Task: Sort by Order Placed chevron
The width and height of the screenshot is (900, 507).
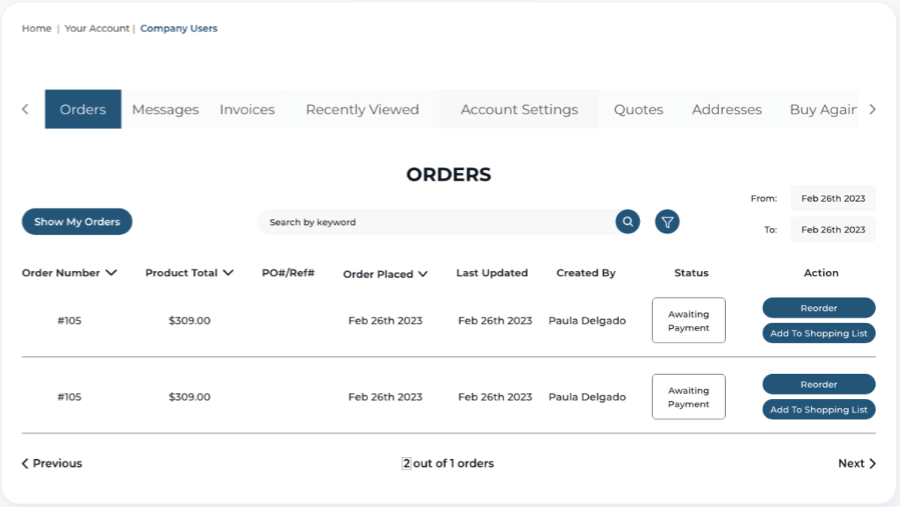Action: pyautogui.click(x=423, y=274)
